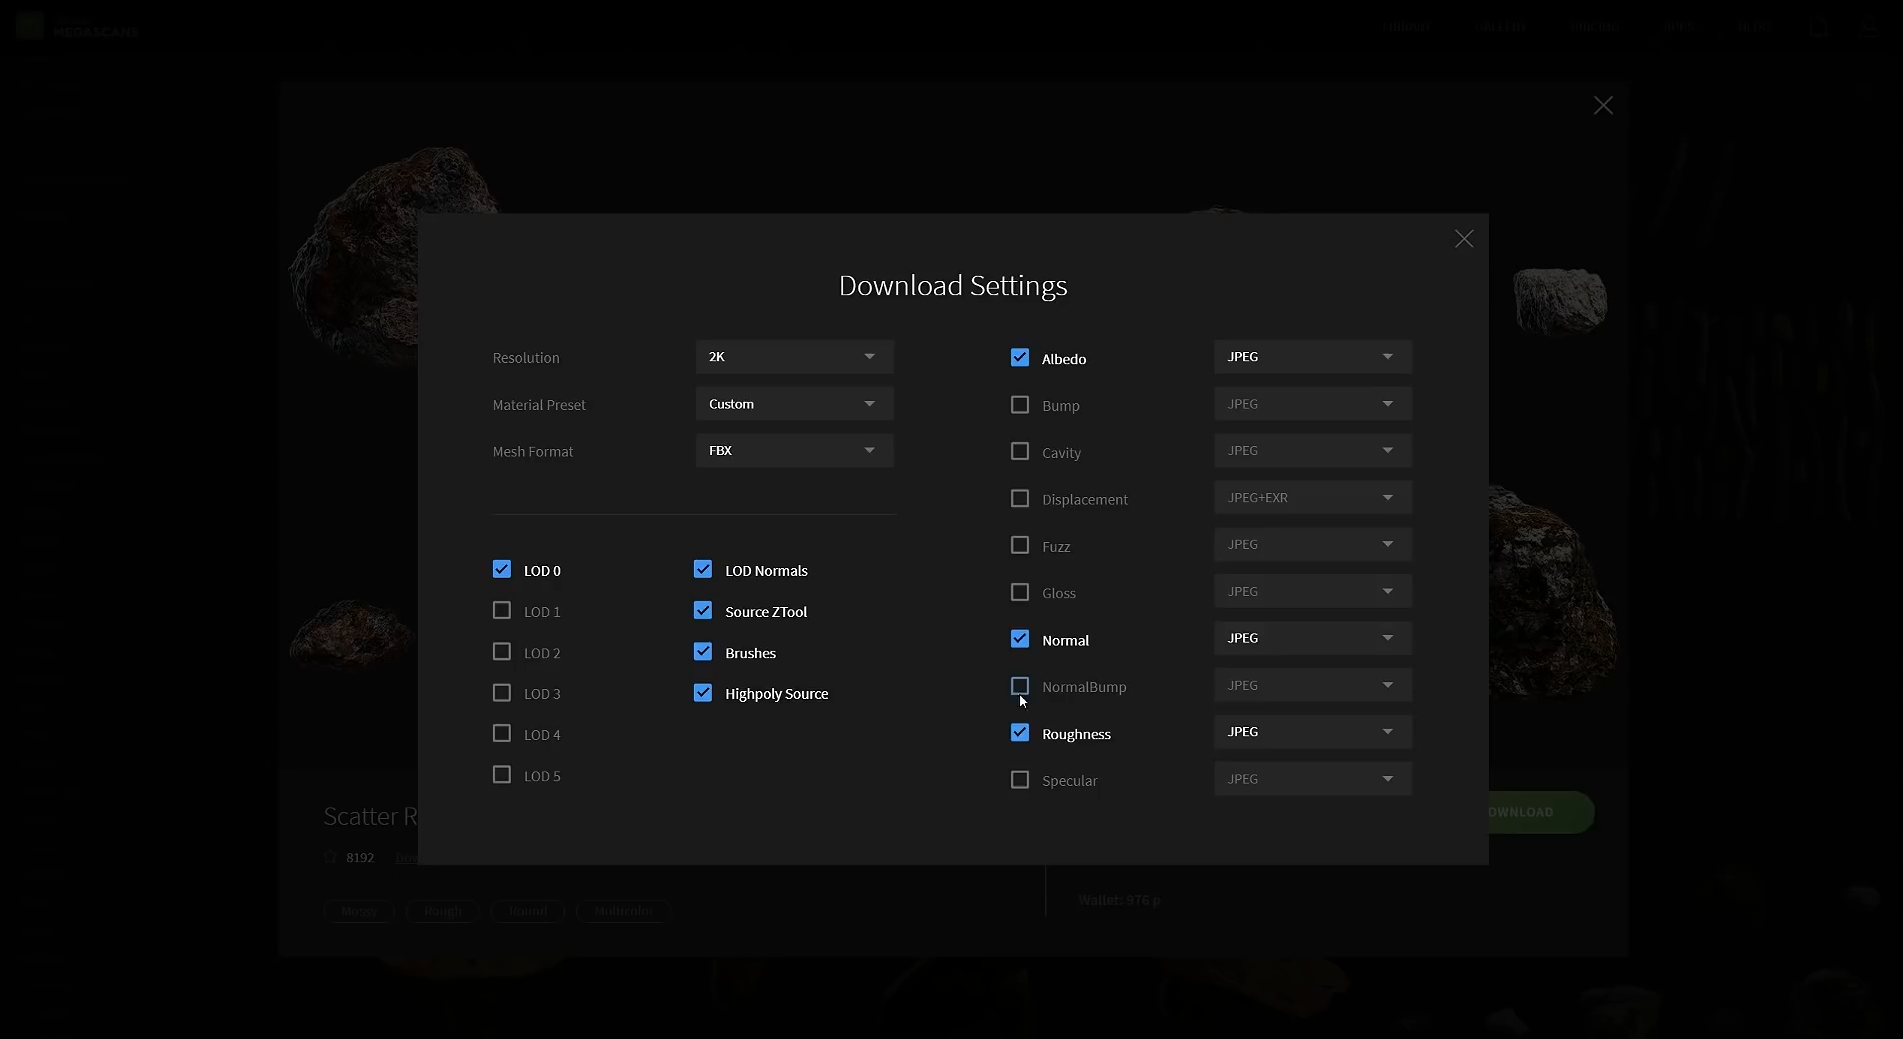This screenshot has width=1903, height=1039.
Task: Close the asset preview panel behind the dialog
Action: (x=1602, y=106)
